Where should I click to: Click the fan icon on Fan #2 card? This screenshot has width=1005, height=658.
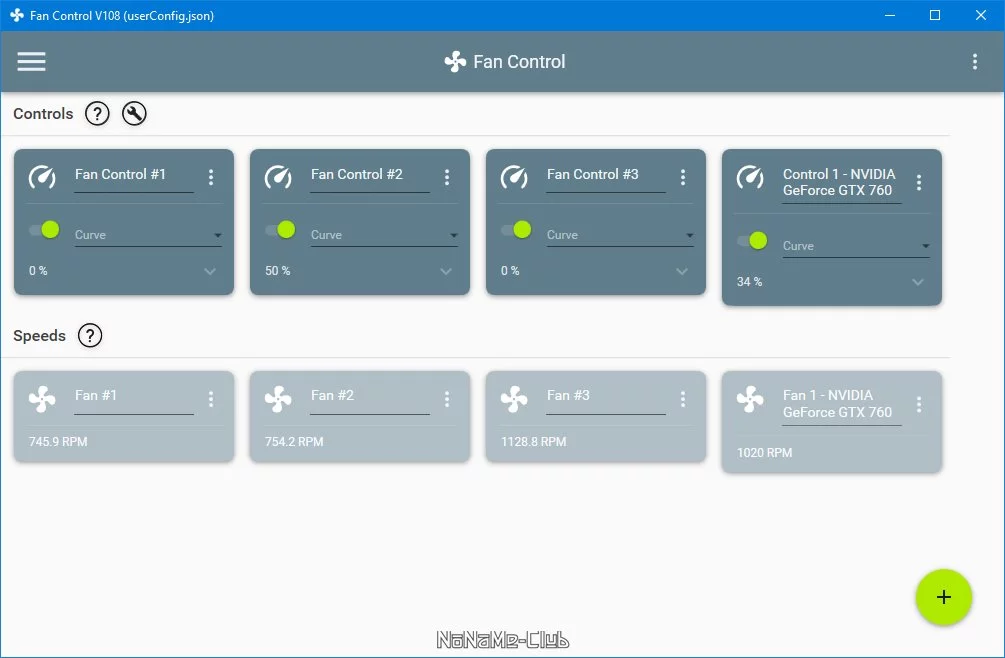coord(278,399)
